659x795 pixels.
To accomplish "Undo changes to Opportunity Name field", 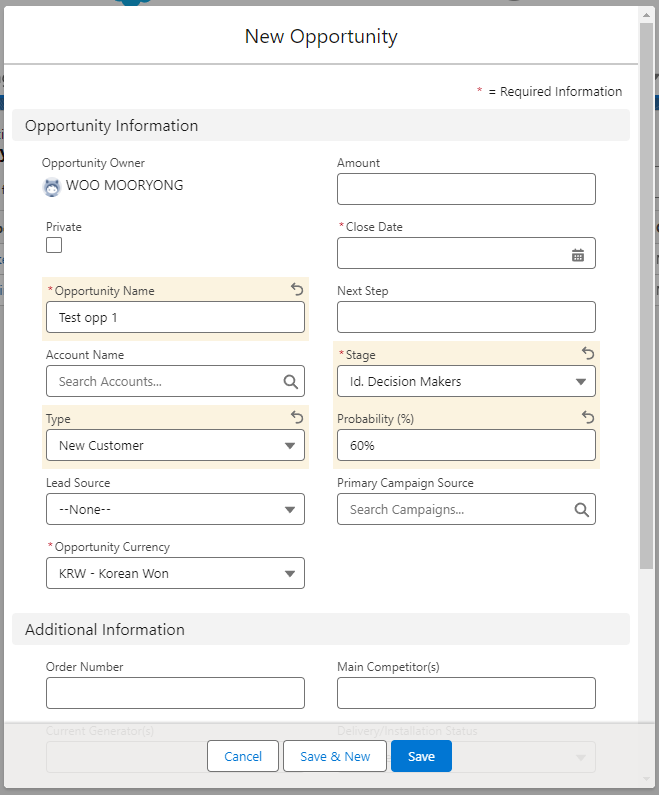I will [x=297, y=289].
